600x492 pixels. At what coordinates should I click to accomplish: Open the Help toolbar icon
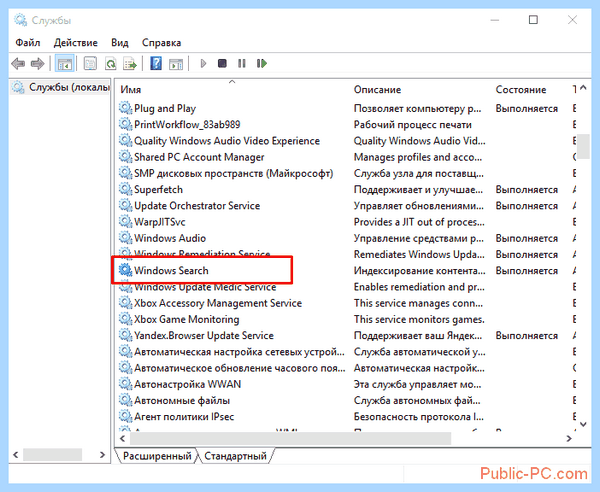pos(156,64)
